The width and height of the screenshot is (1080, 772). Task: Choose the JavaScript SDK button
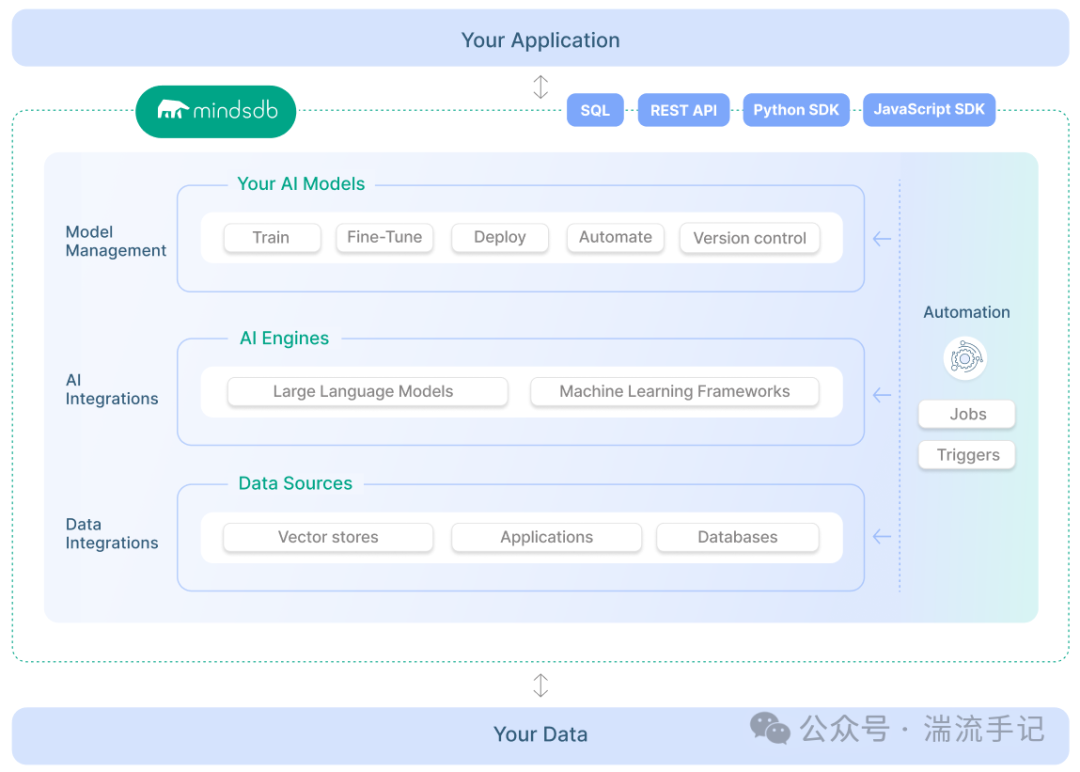[x=929, y=109]
